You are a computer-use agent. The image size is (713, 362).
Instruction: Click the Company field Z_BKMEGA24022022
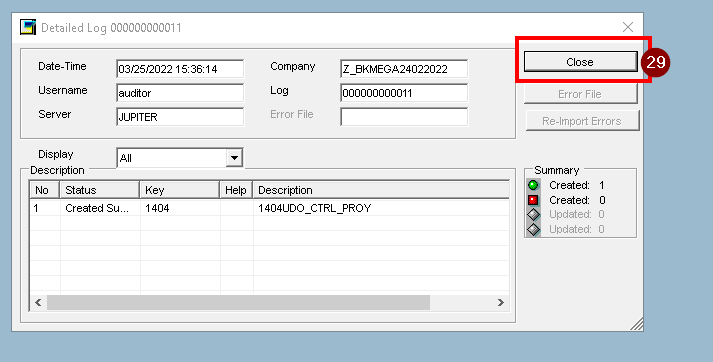coord(404,69)
